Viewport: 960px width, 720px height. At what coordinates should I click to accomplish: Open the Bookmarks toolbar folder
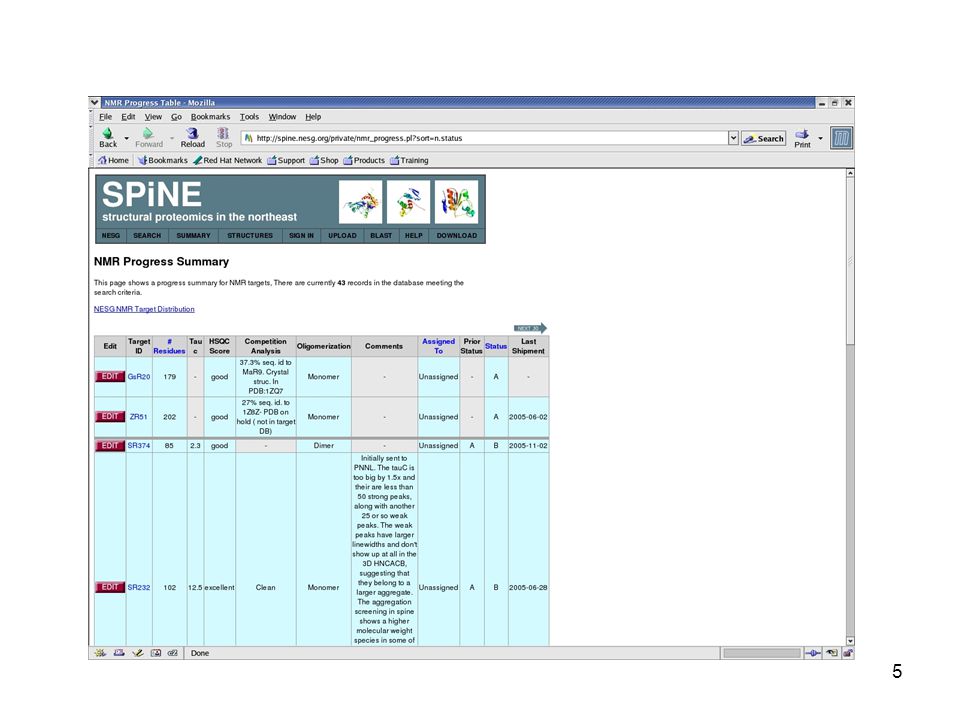tap(163, 160)
